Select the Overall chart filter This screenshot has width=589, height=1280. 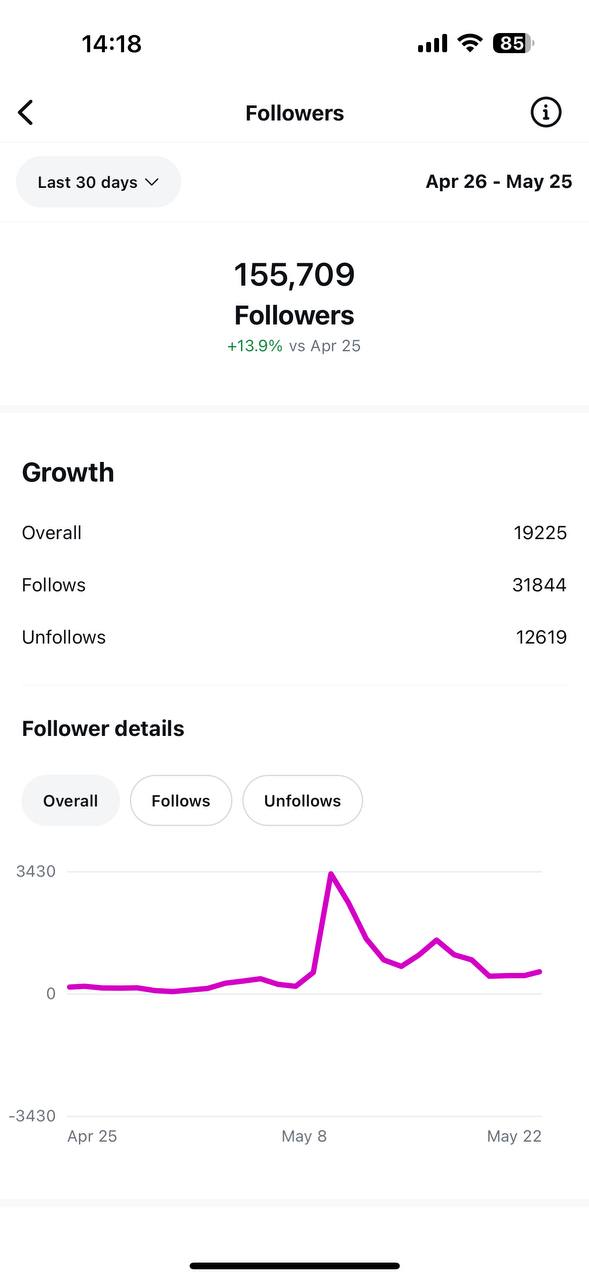[70, 800]
